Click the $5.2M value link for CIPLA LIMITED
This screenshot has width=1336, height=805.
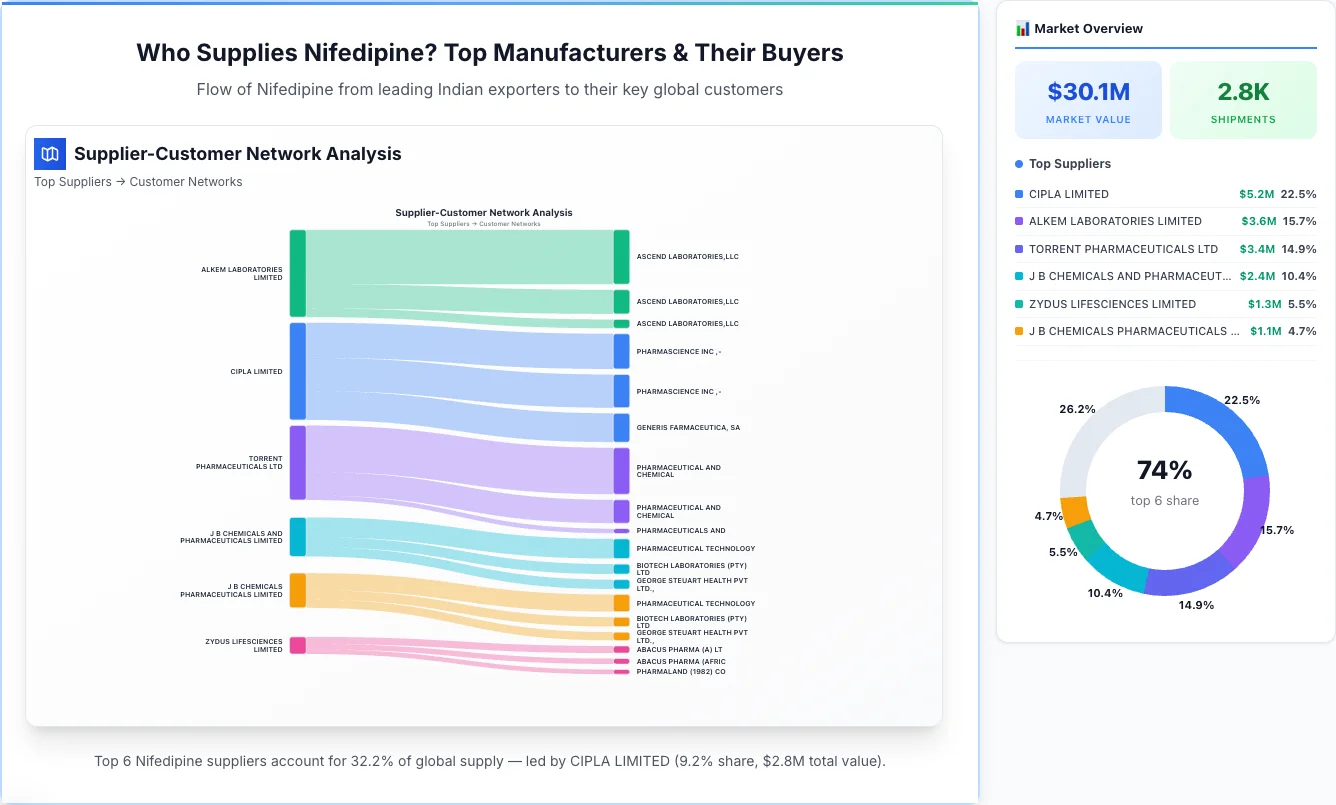click(1258, 194)
